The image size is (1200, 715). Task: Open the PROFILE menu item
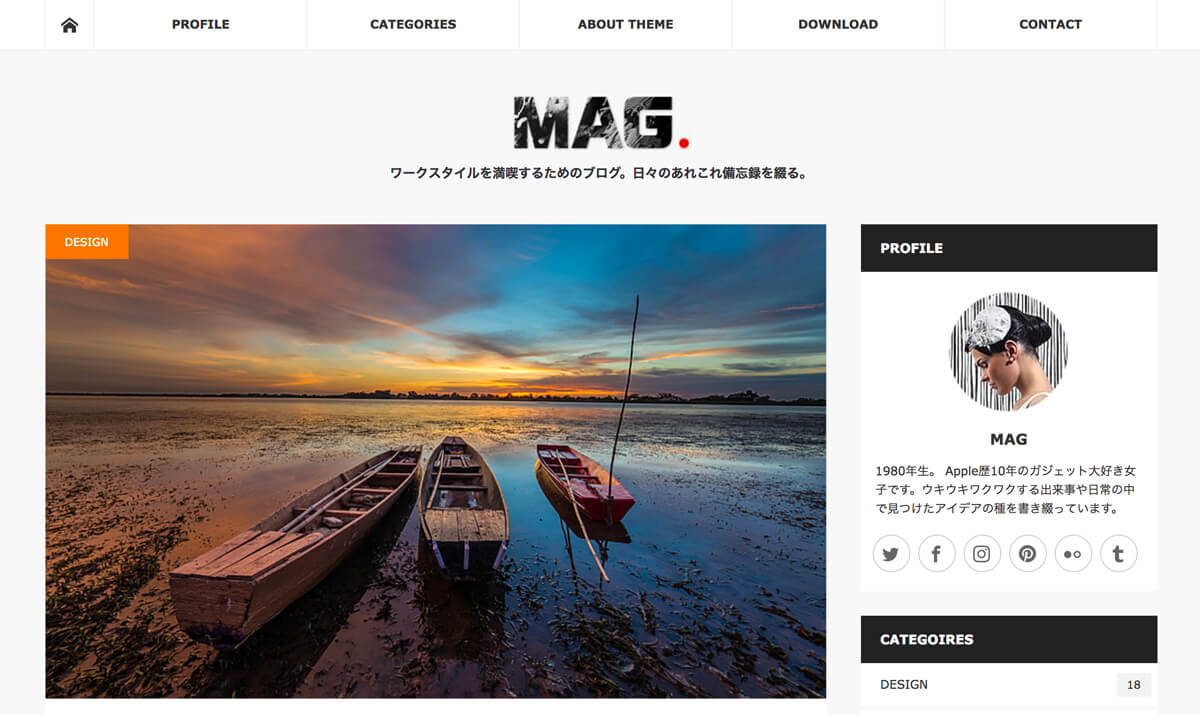200,25
